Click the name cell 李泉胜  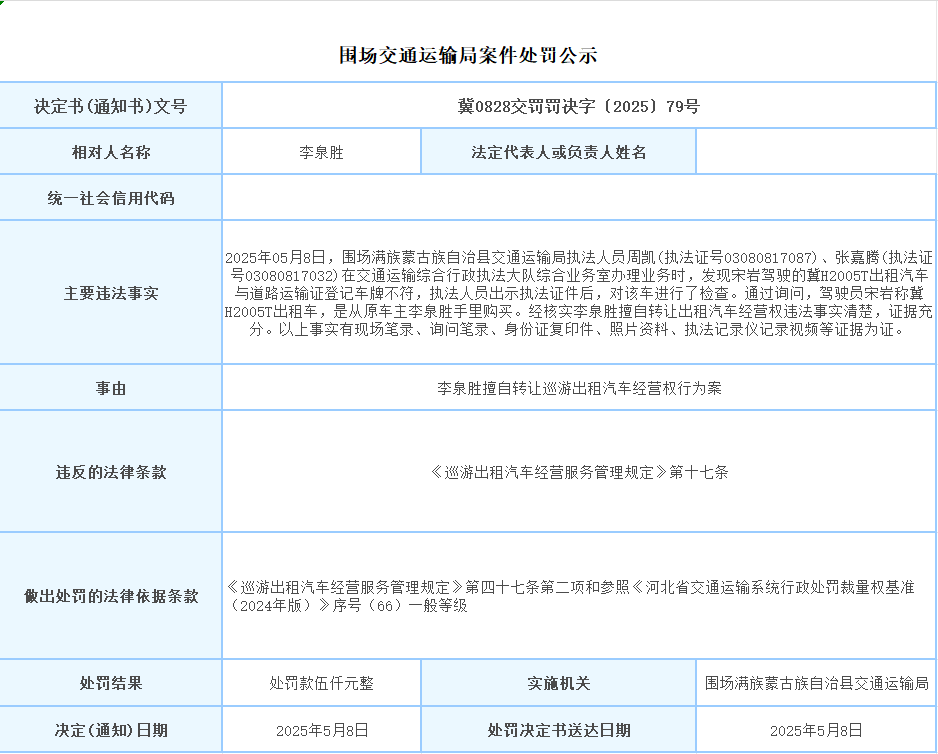click(321, 152)
